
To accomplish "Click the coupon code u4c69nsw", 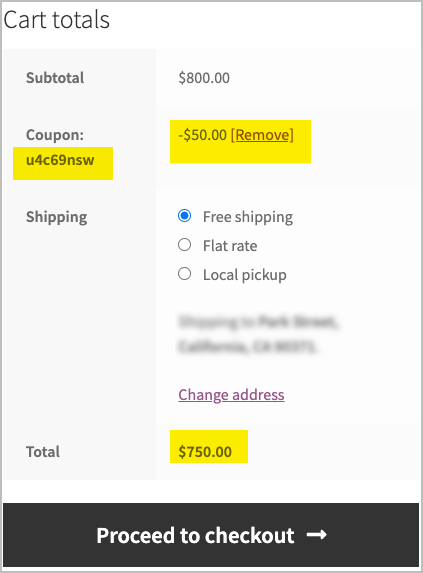I will (60, 160).
